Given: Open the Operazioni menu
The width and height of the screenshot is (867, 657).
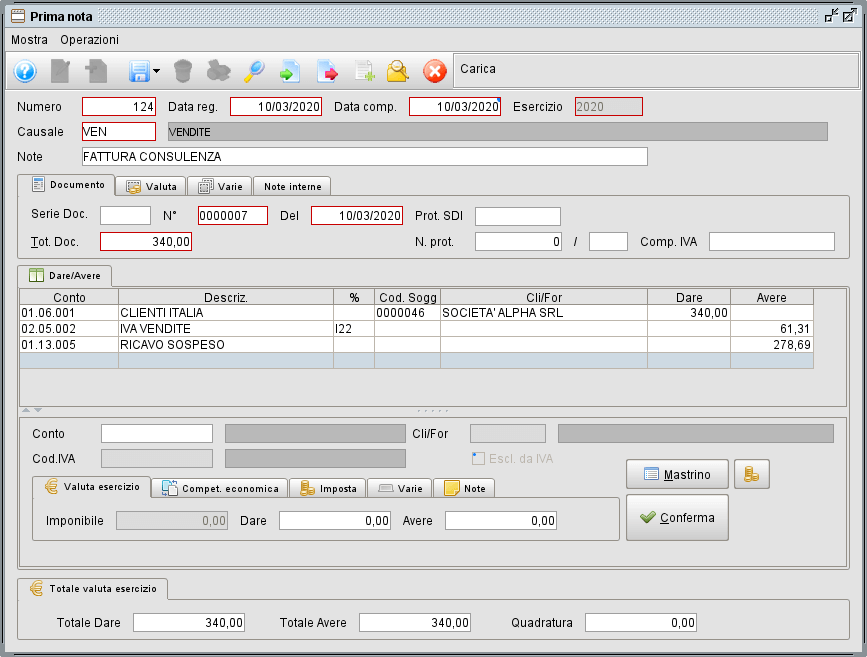Looking at the screenshot, I should 89,40.
